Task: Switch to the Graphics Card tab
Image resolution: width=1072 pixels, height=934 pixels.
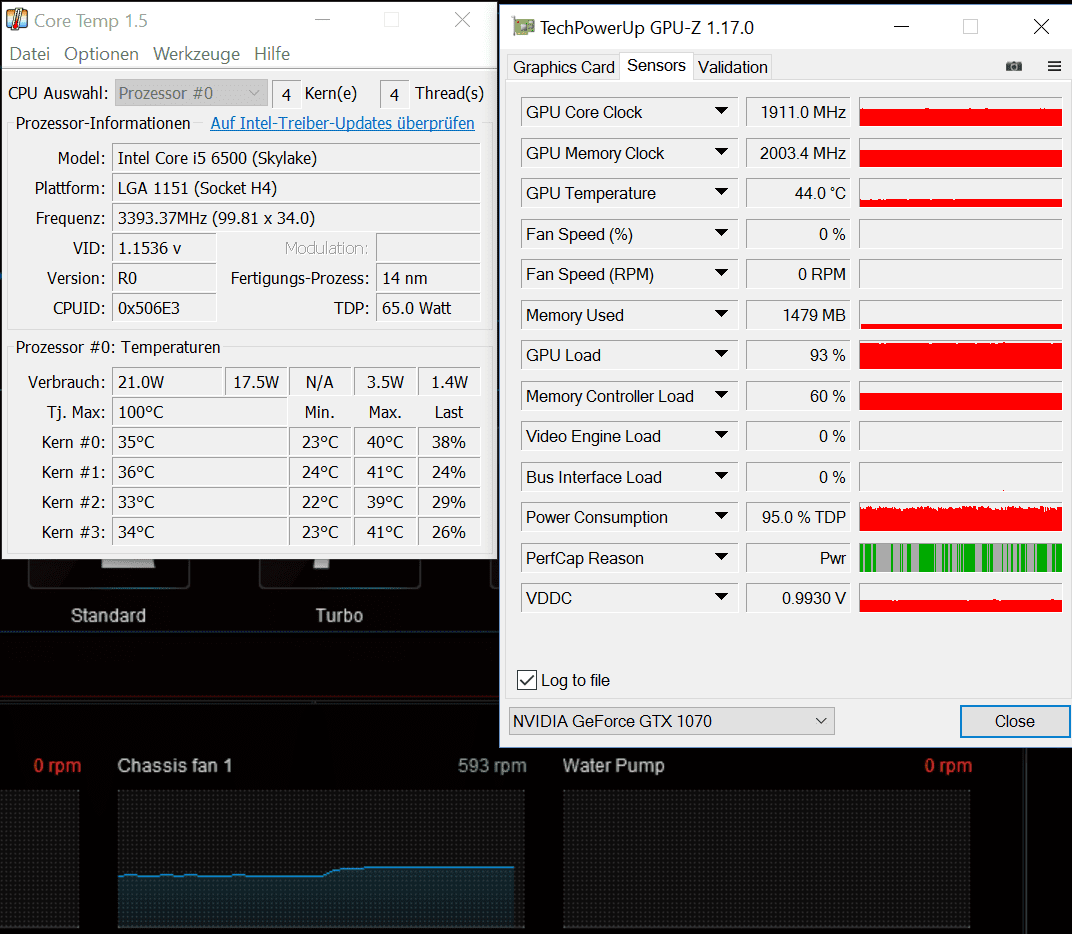Action: (x=563, y=67)
